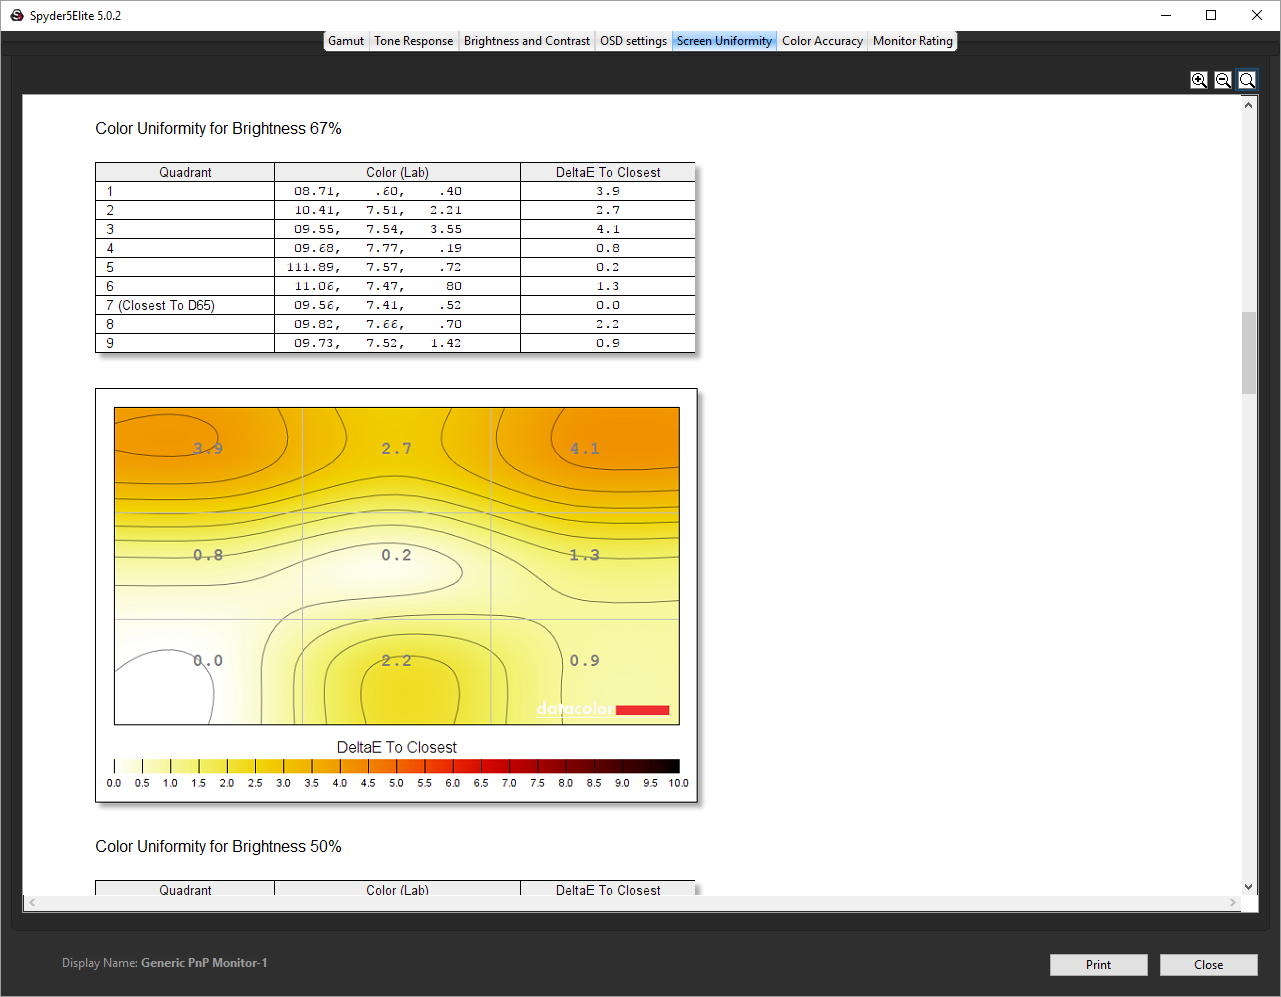Click DeltaE '3.9' in the table's quadrant 1 row
The height and width of the screenshot is (997, 1281).
pyautogui.click(x=608, y=191)
